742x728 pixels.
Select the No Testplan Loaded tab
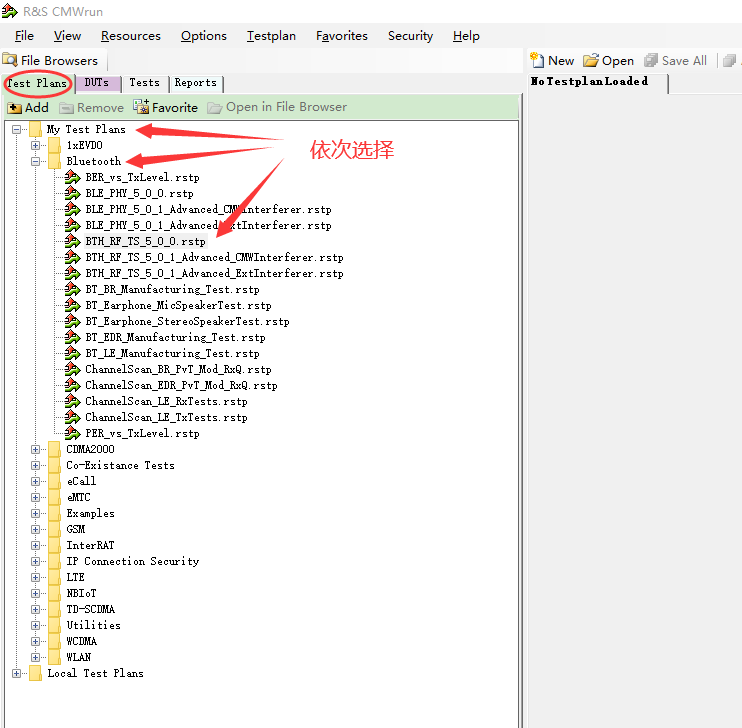[597, 82]
